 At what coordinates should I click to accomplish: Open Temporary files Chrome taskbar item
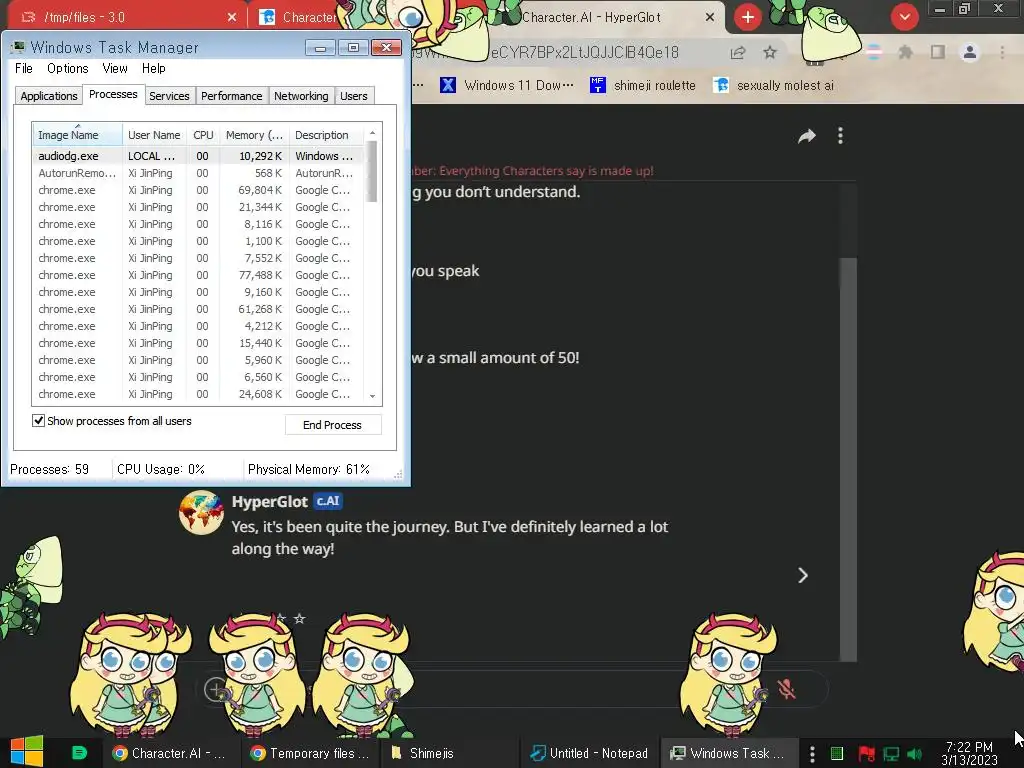click(310, 753)
